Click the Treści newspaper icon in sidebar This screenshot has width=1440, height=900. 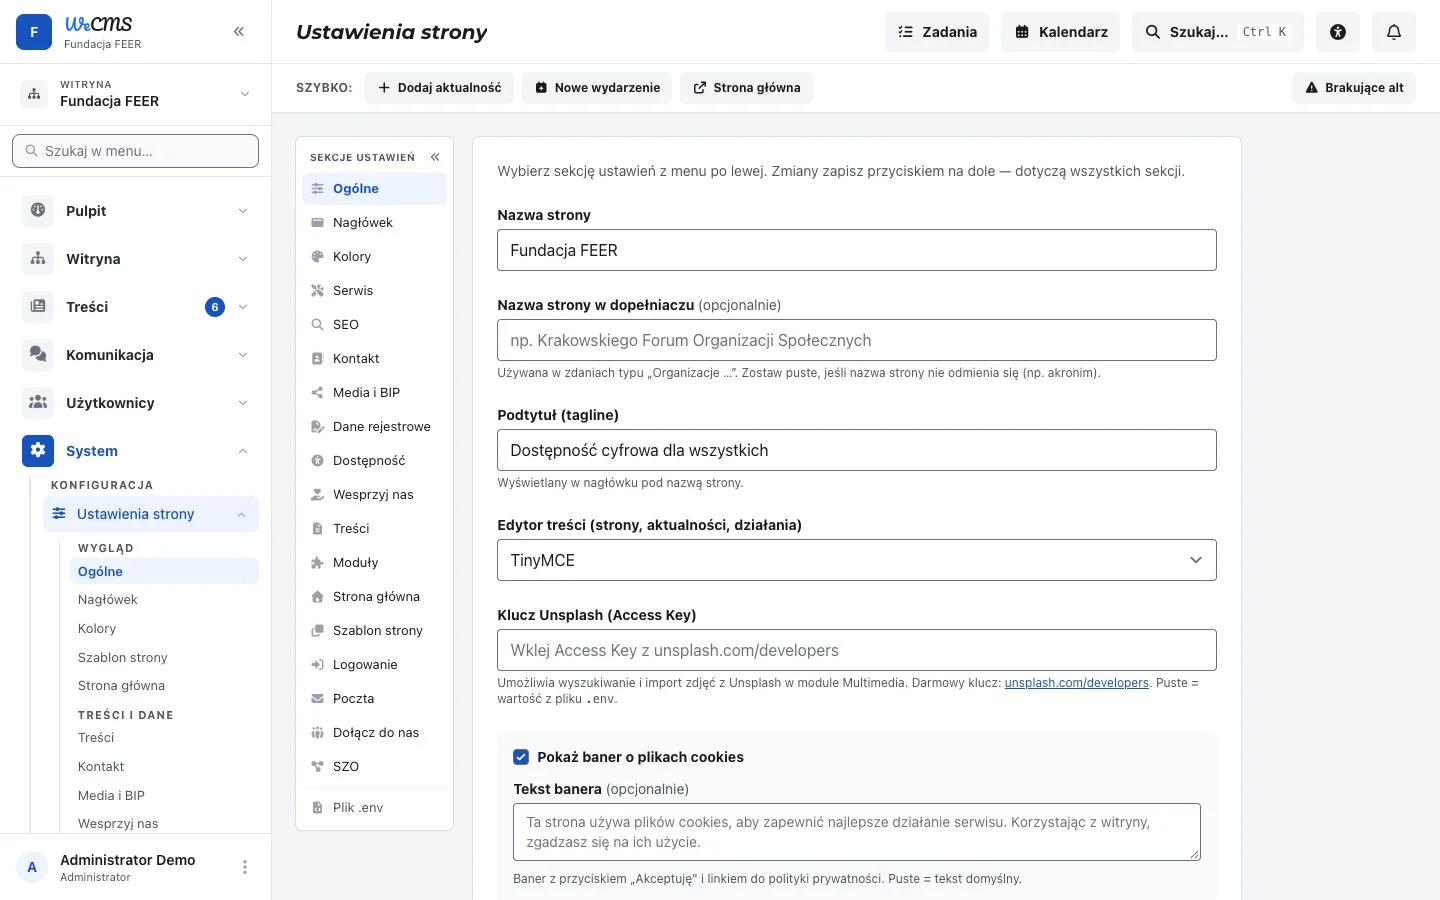38,306
